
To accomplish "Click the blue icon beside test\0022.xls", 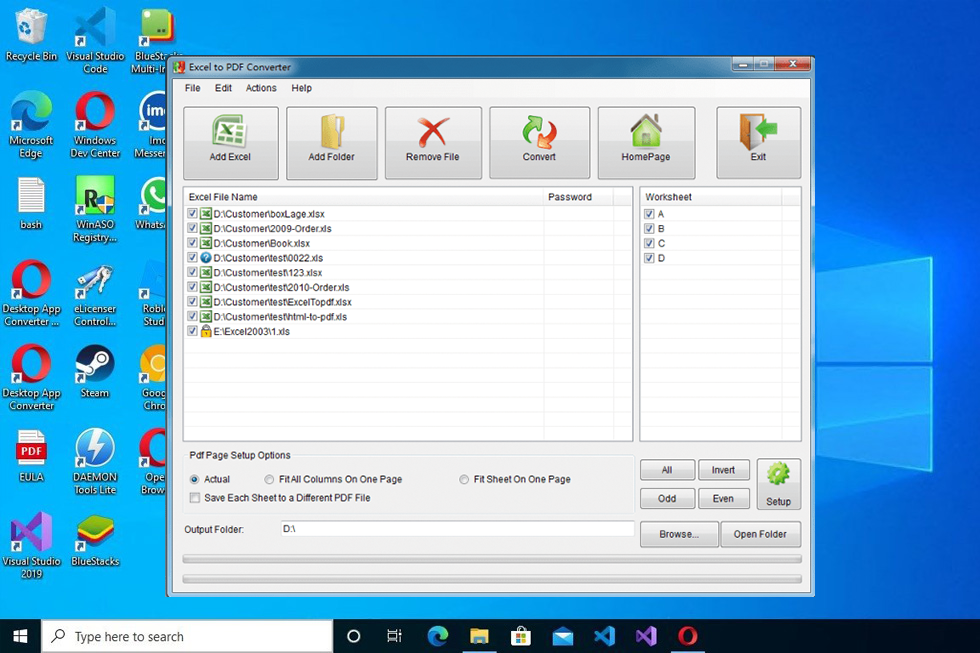I will pos(204,257).
